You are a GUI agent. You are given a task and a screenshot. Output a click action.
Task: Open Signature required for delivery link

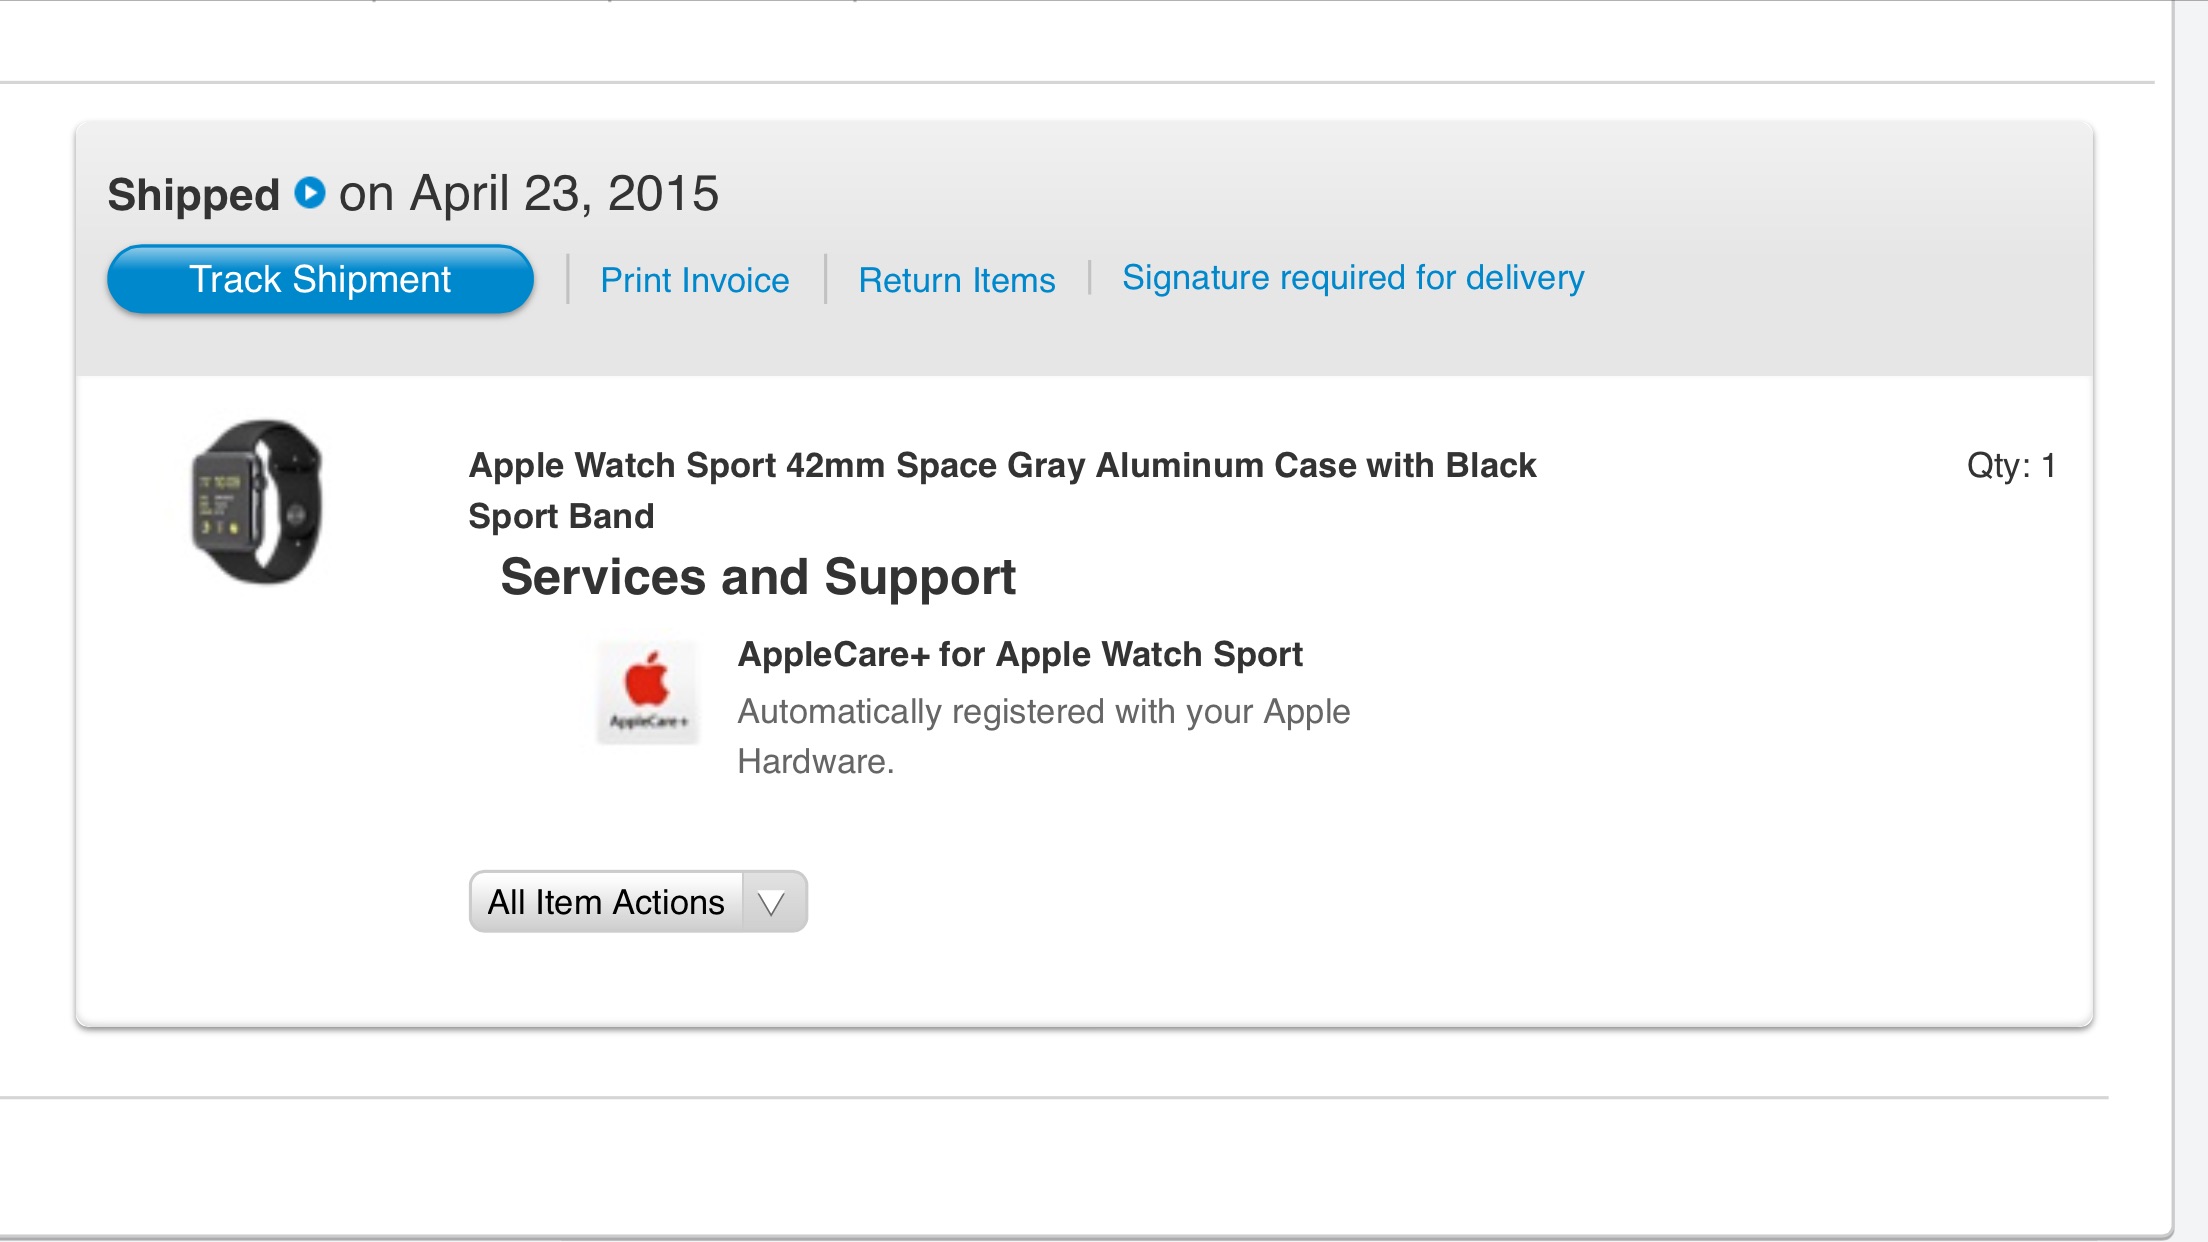click(x=1353, y=278)
